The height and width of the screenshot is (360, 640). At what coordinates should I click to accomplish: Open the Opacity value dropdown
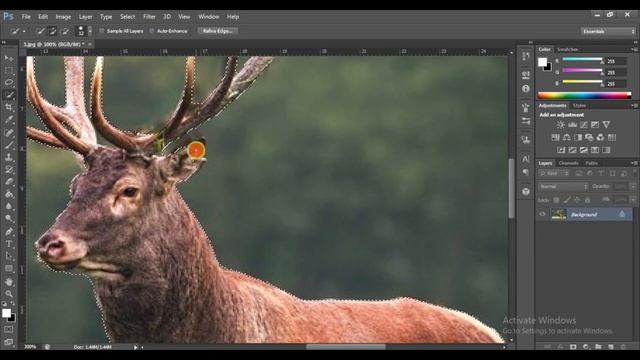tap(633, 187)
